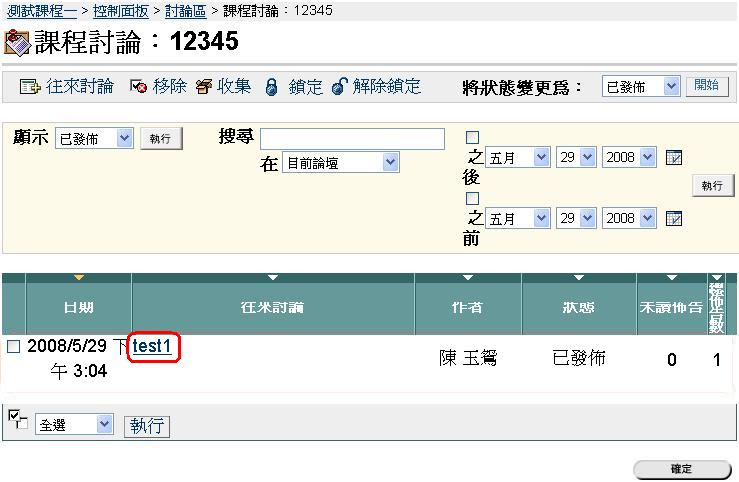
Task: Enable the 之前 date filter checkbox
Action: (x=473, y=199)
